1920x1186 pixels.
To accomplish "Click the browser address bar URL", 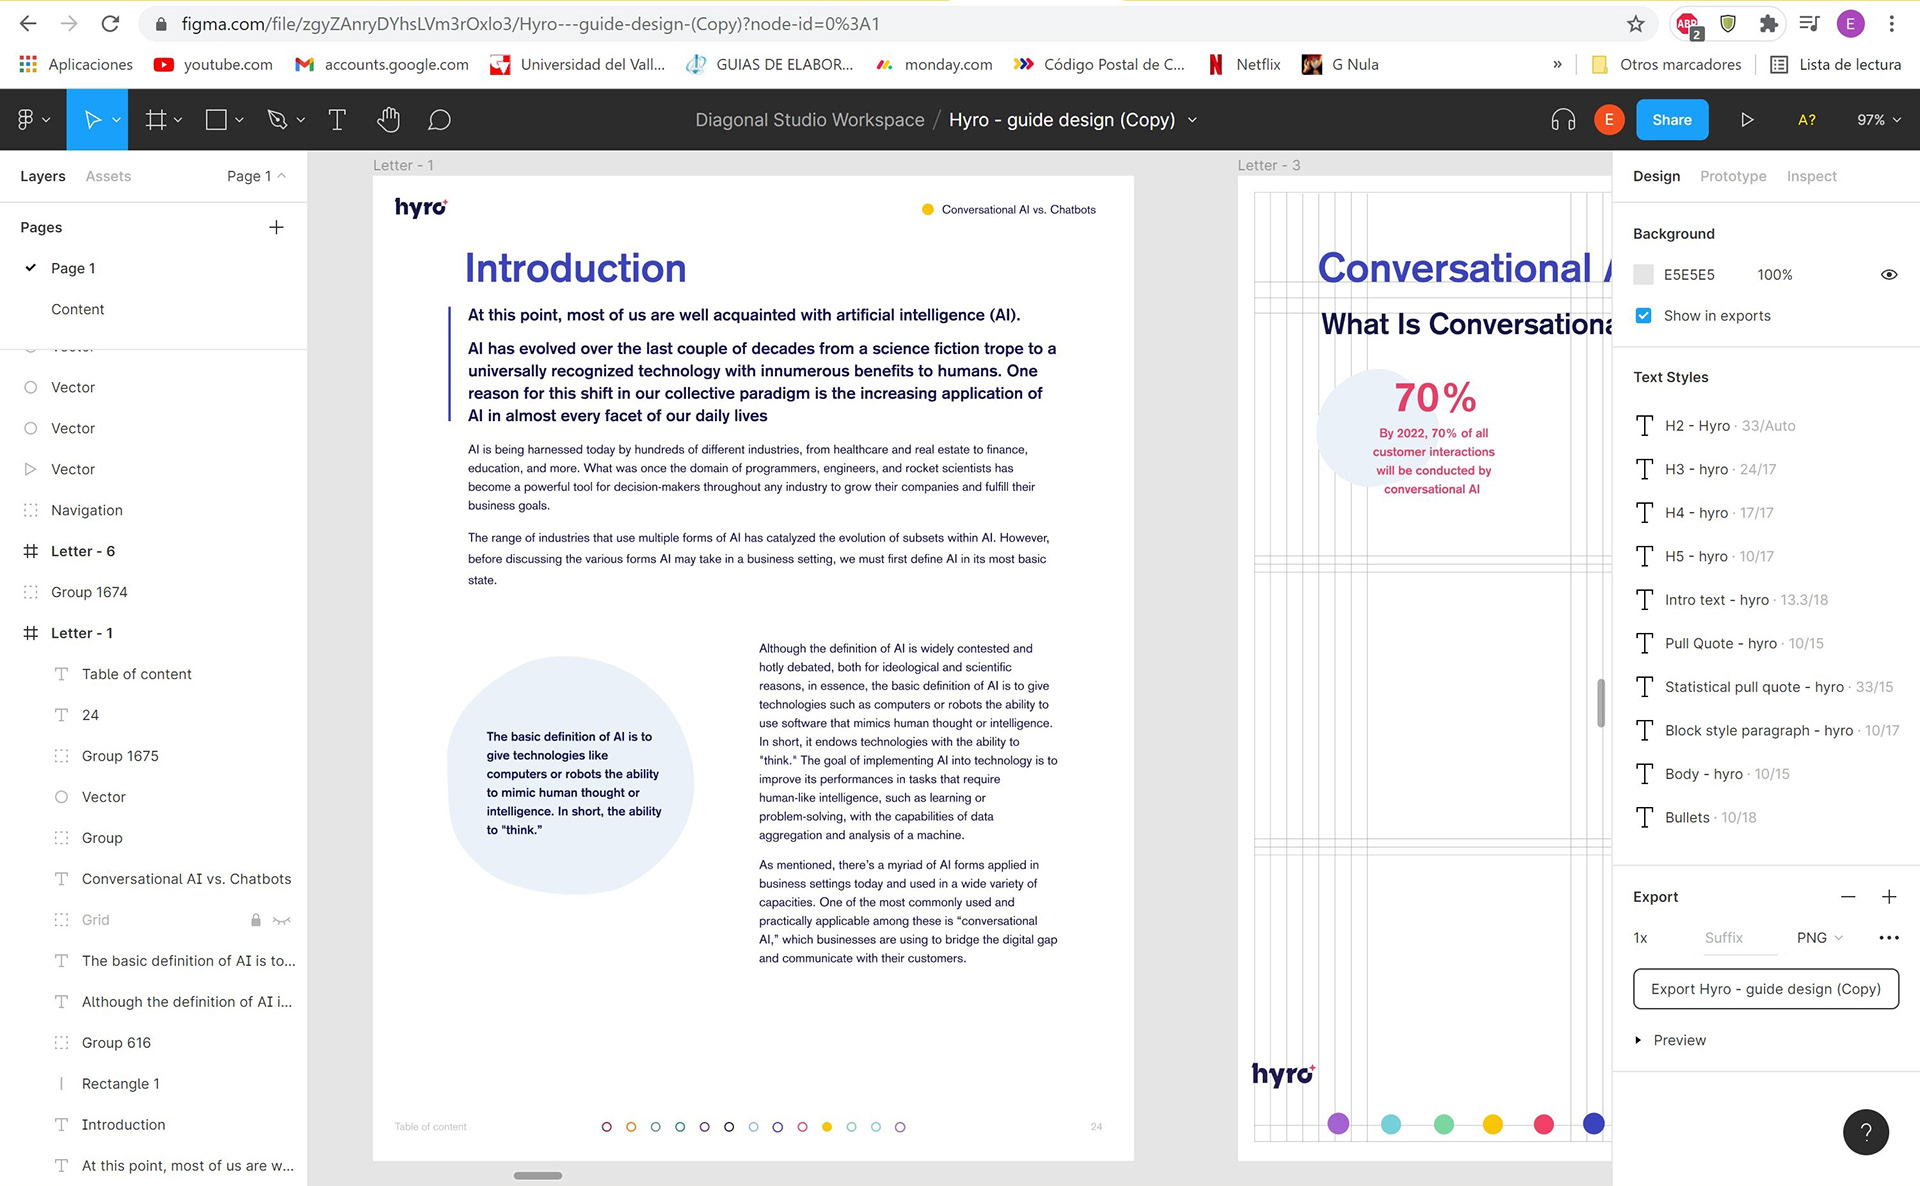I will tap(530, 24).
